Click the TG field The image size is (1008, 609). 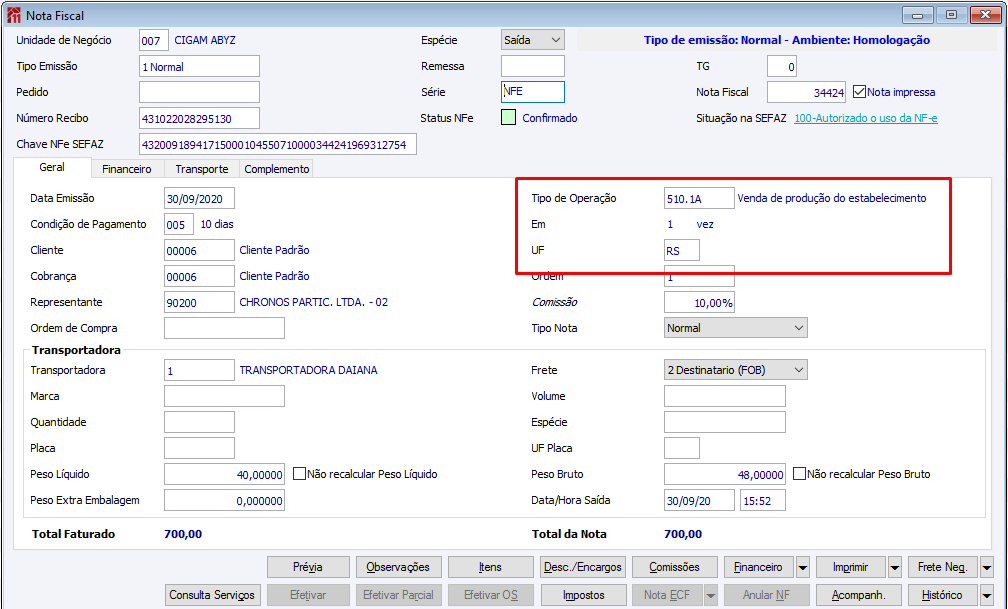click(x=782, y=66)
